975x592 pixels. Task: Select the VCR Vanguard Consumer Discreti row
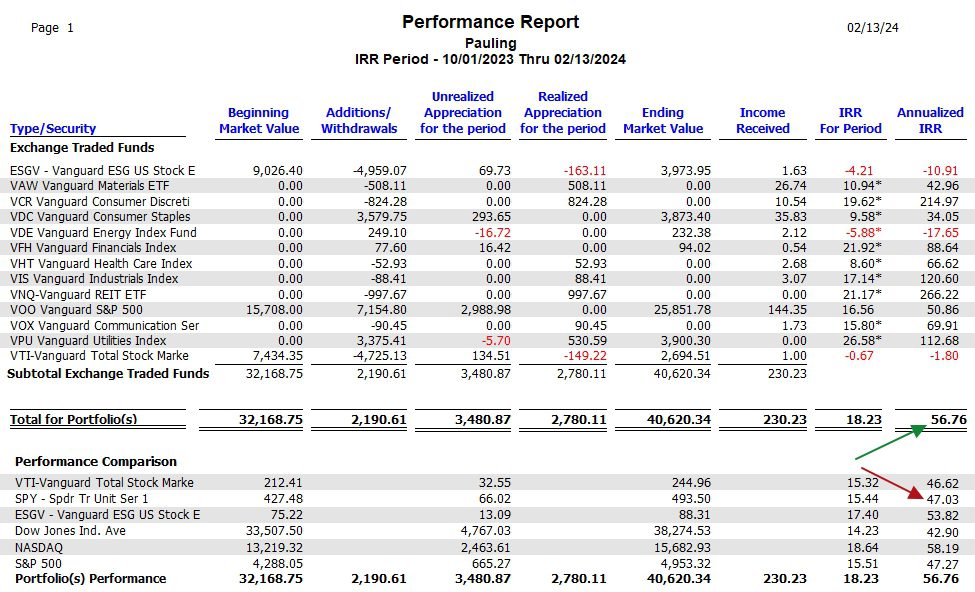tap(488, 201)
